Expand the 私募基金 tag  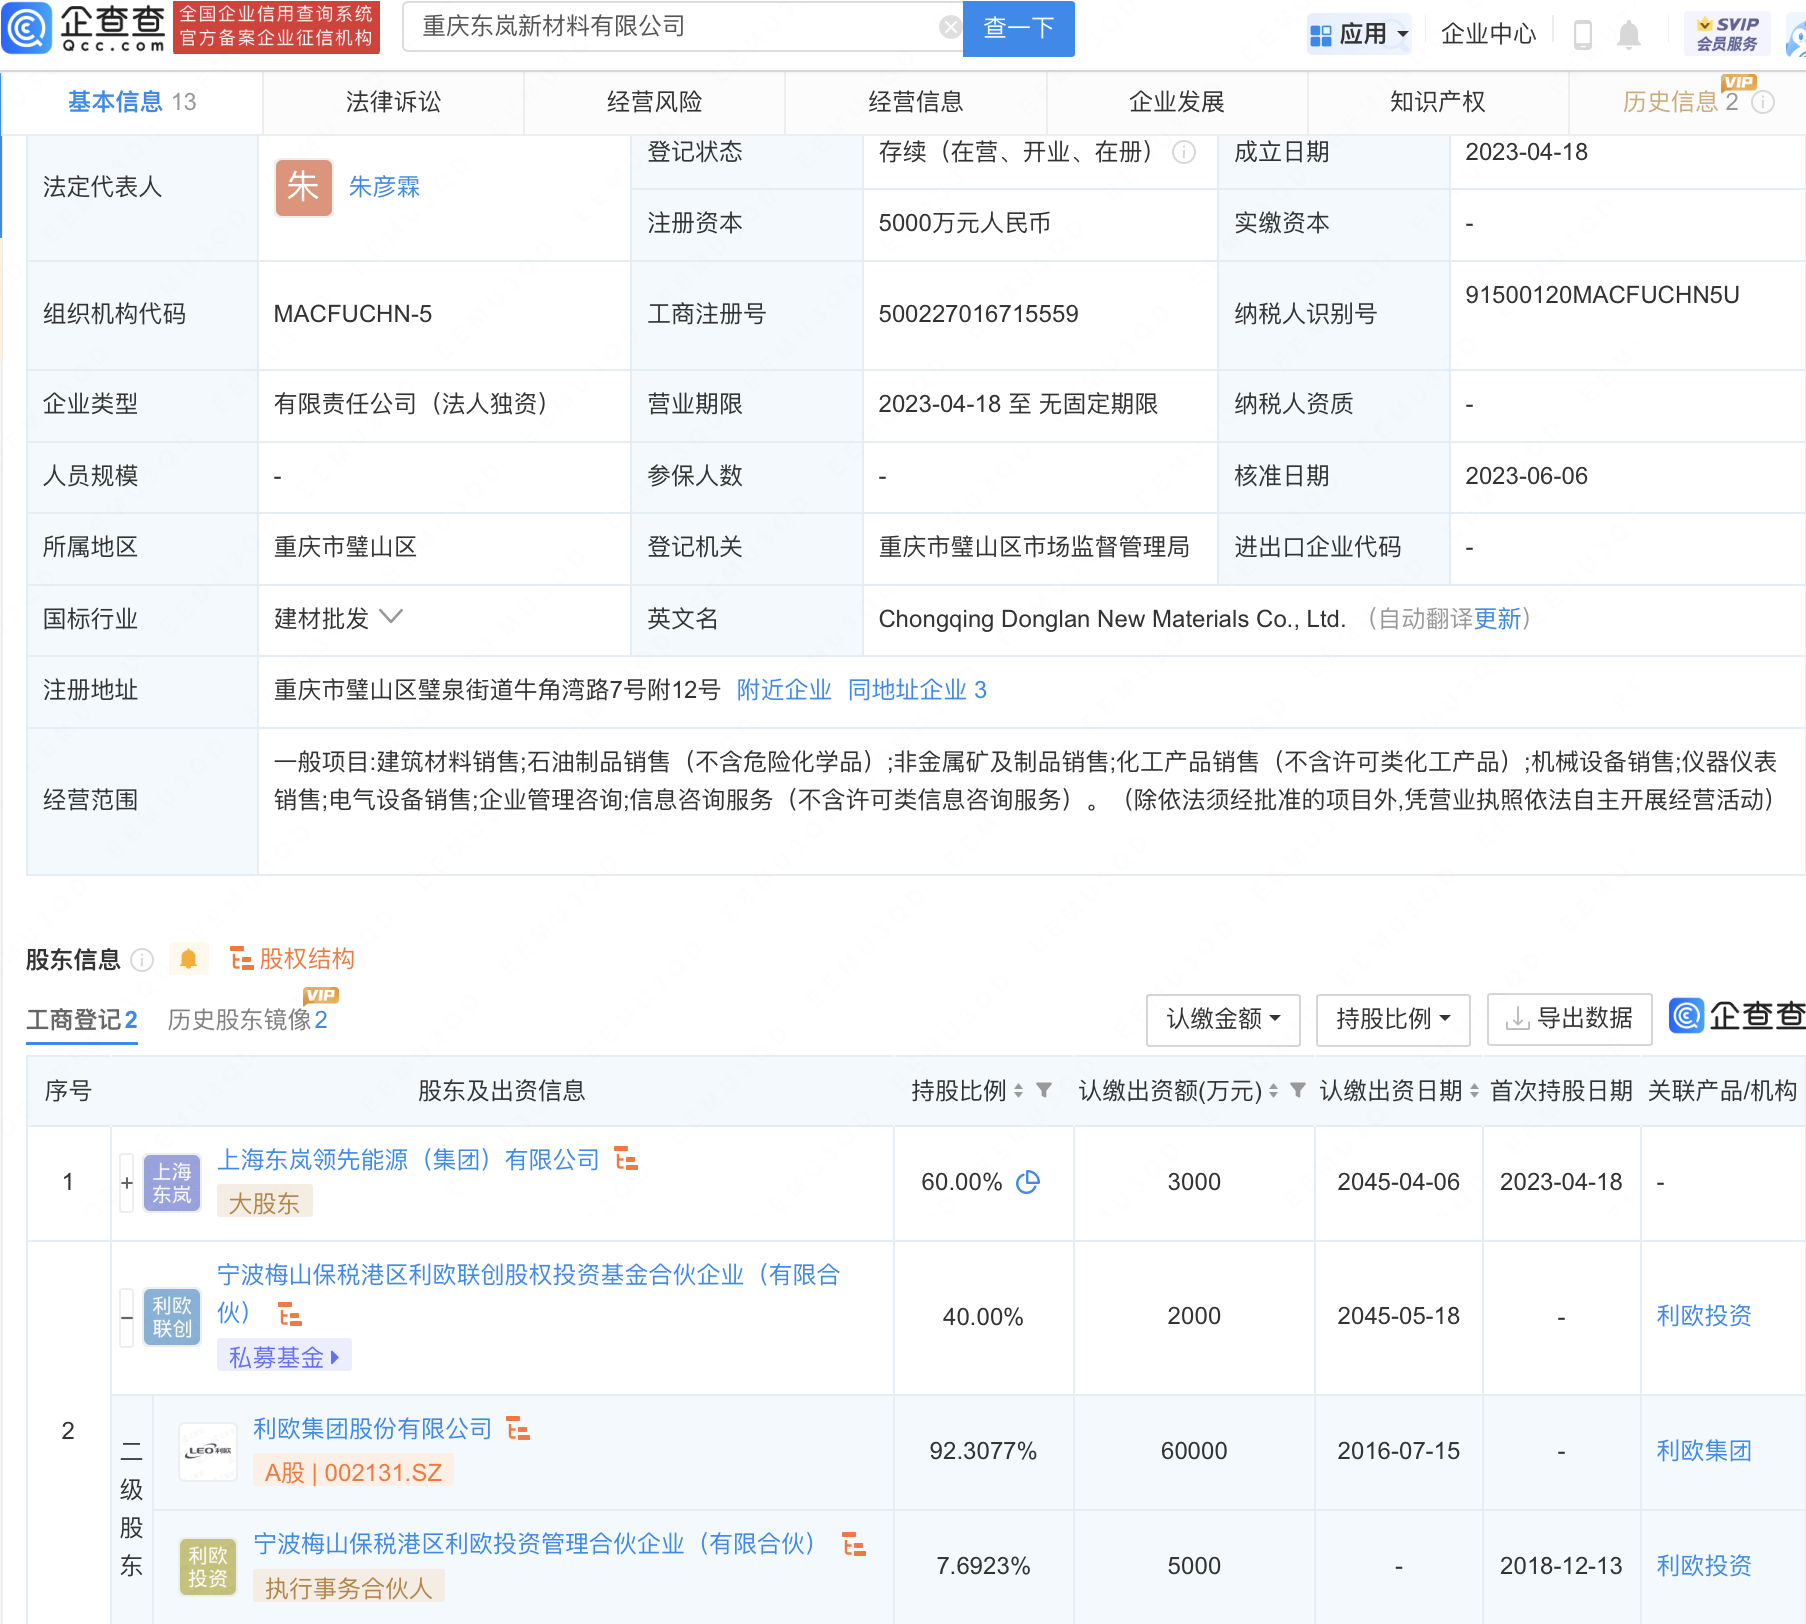284,1357
